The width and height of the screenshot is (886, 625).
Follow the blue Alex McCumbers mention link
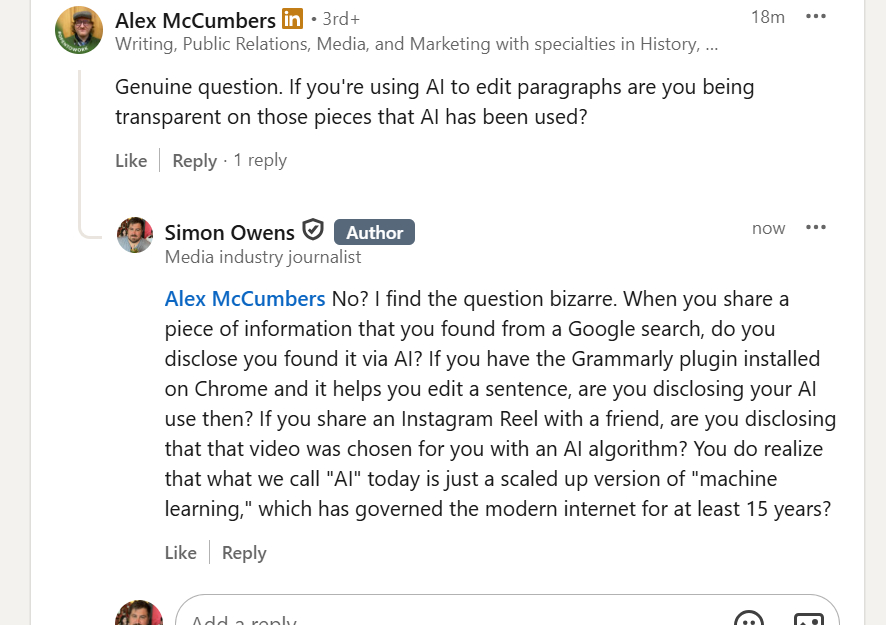245,299
